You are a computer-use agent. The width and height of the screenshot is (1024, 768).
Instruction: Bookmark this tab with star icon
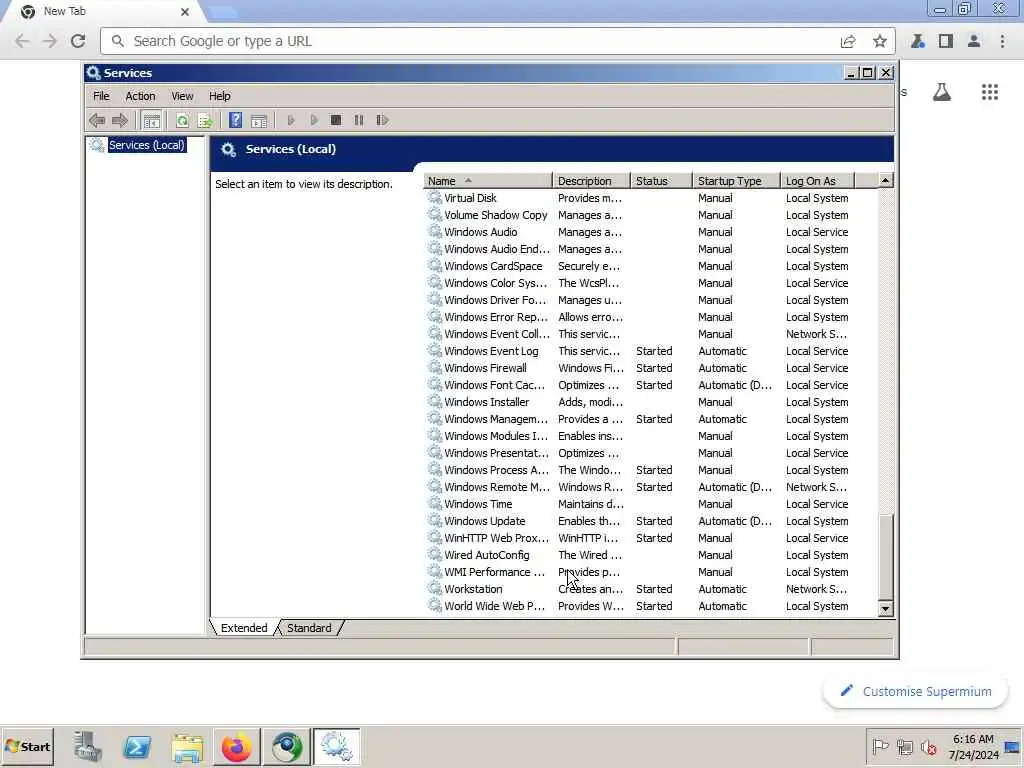pos(880,41)
